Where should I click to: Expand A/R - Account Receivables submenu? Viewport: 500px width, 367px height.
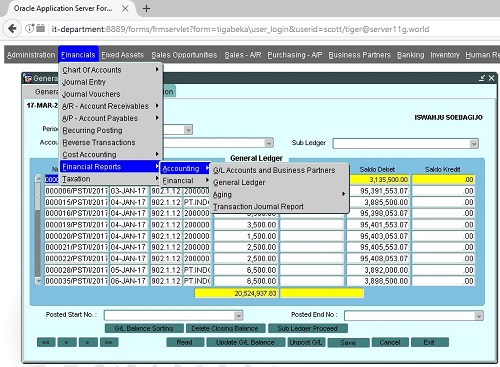coord(111,106)
